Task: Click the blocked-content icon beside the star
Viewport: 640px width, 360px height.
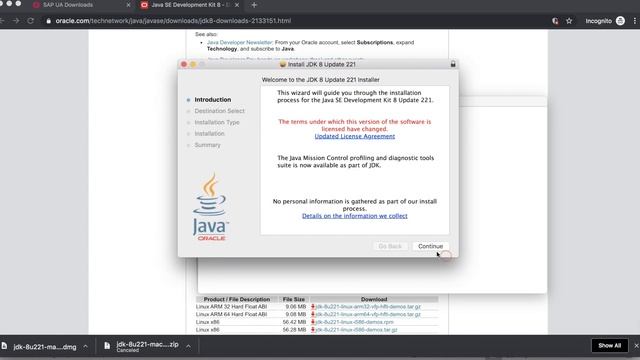Action: click(x=555, y=21)
